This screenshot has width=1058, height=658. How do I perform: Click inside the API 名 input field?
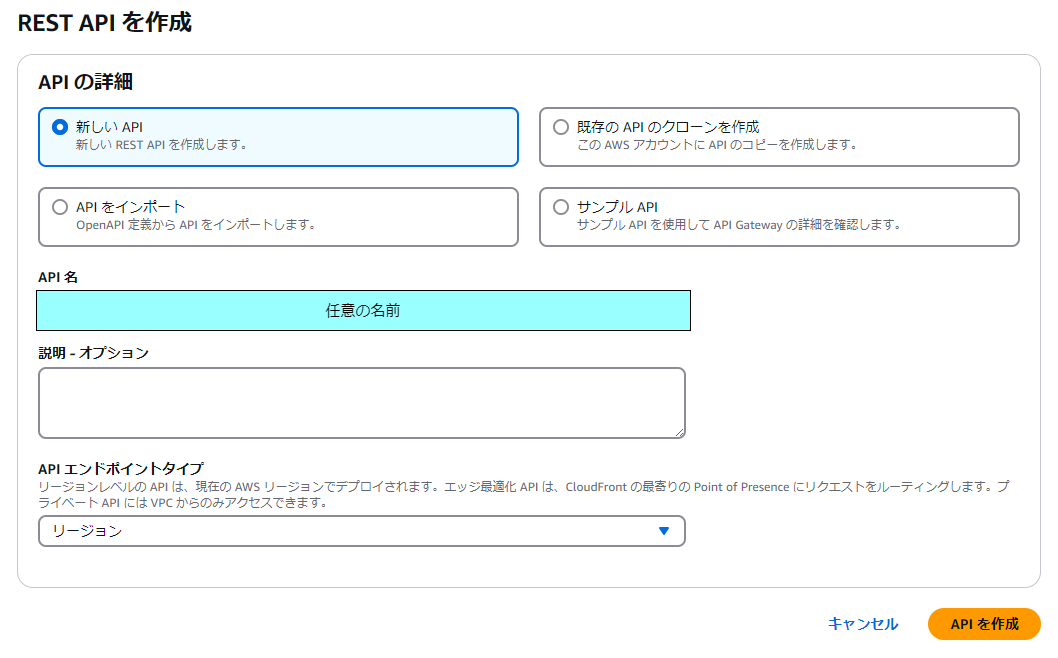pos(364,310)
